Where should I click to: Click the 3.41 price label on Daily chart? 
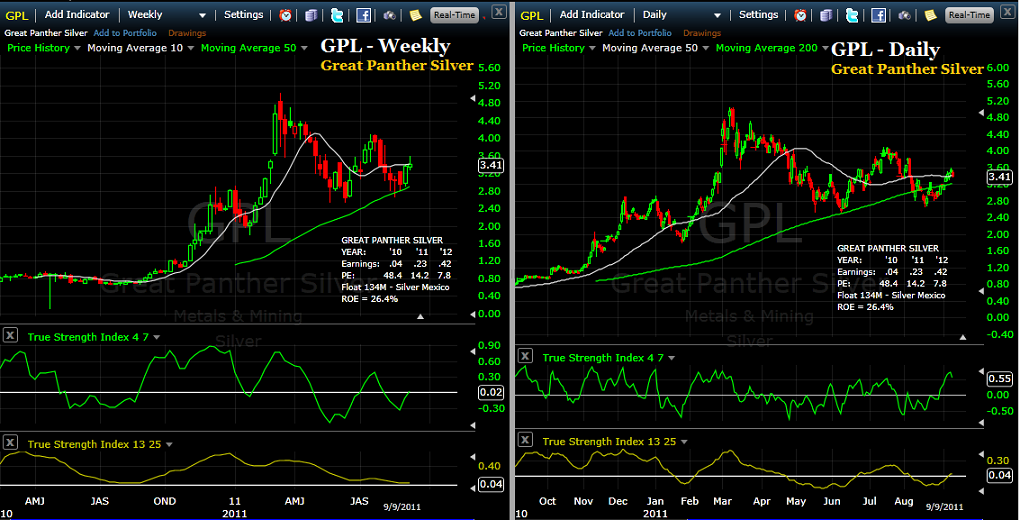point(1000,176)
